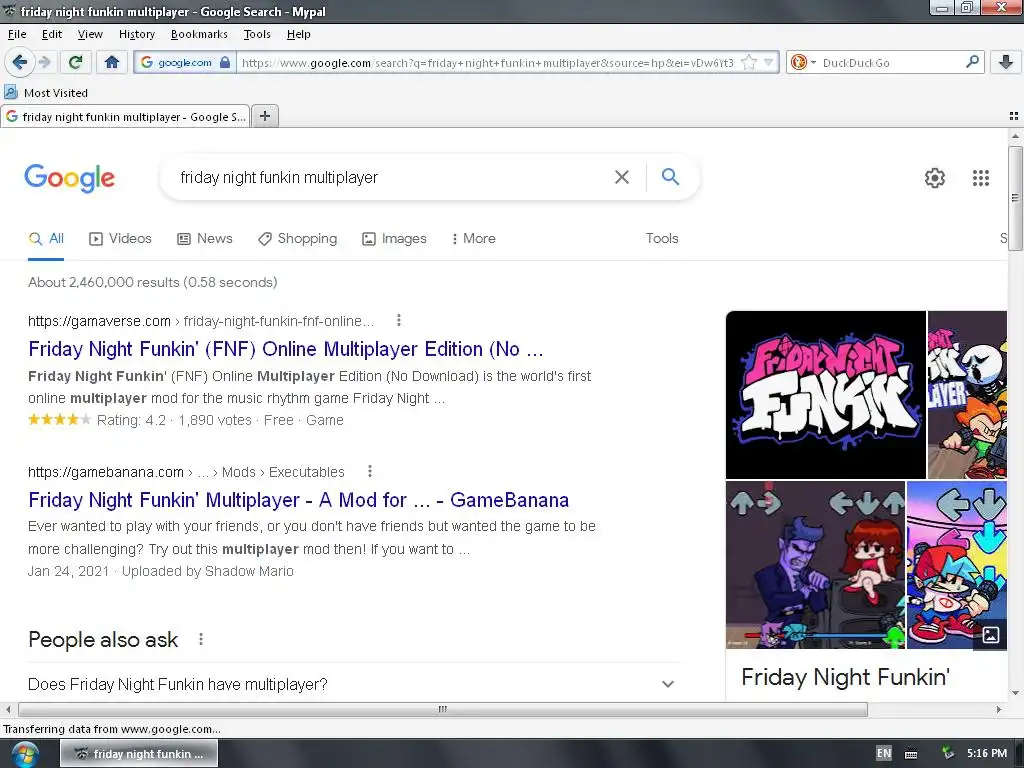Click the 'About 2,460,000 results' count text
This screenshot has width=1024, height=768.
tap(153, 282)
